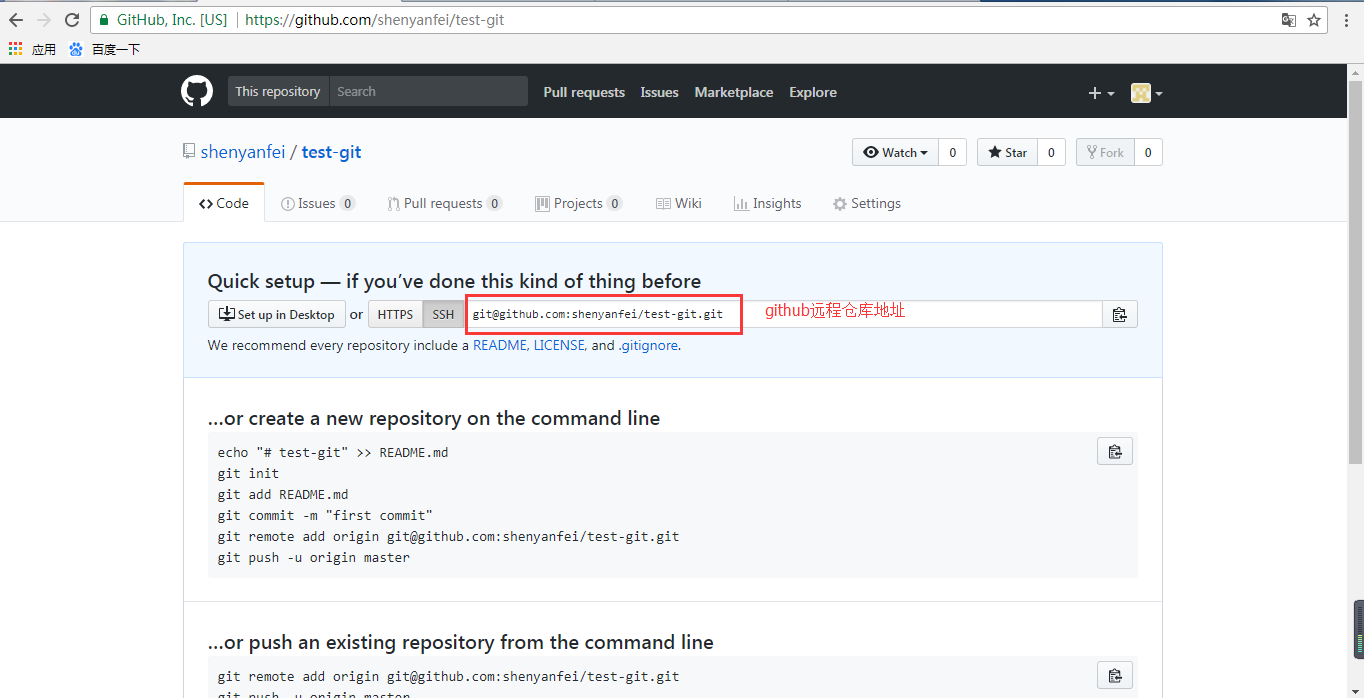1364x698 pixels.
Task: Click the watchers count 0
Action: click(x=953, y=152)
